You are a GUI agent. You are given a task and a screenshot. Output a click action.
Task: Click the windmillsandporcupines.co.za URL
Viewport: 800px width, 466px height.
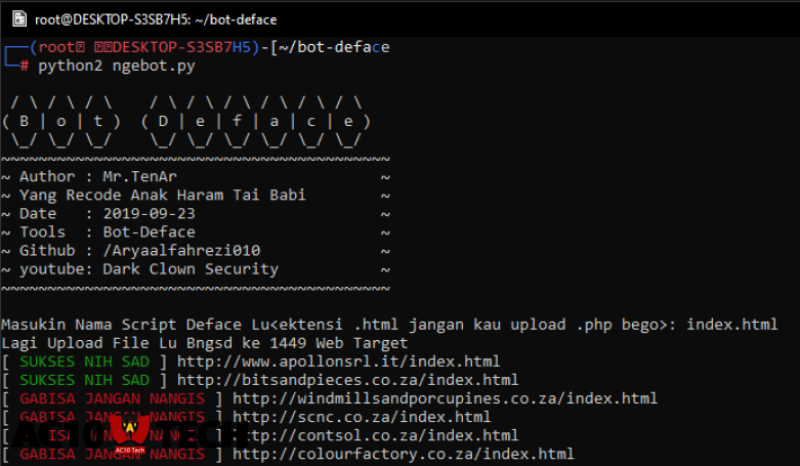pos(444,398)
